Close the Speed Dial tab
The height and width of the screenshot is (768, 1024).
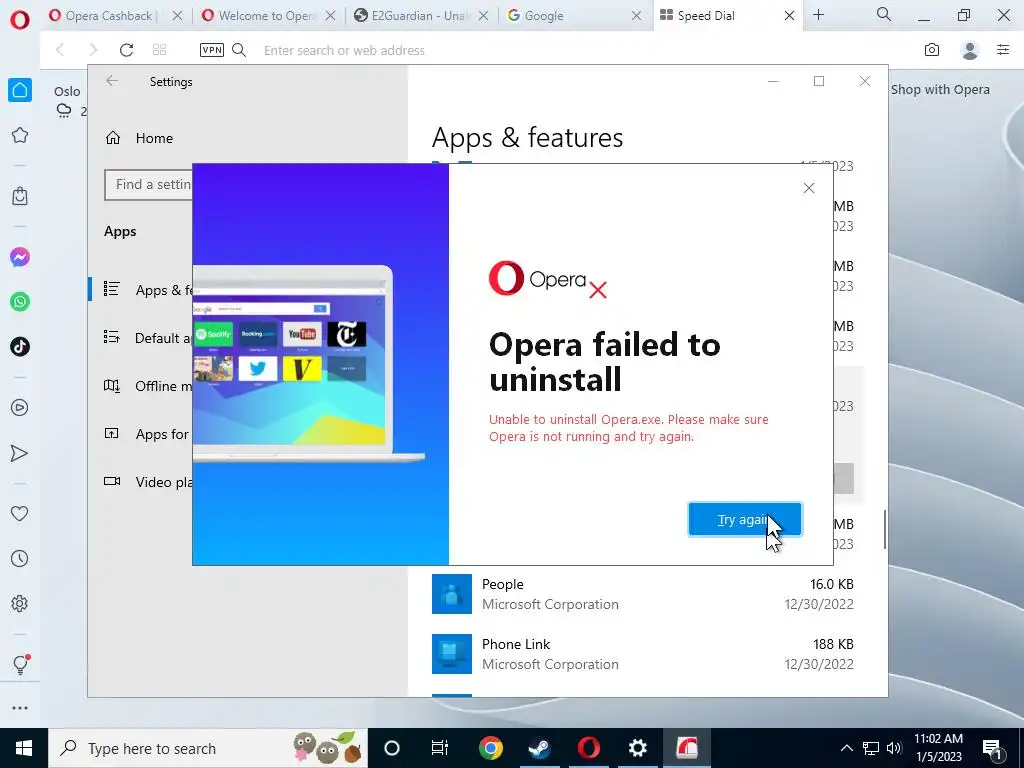click(x=789, y=16)
